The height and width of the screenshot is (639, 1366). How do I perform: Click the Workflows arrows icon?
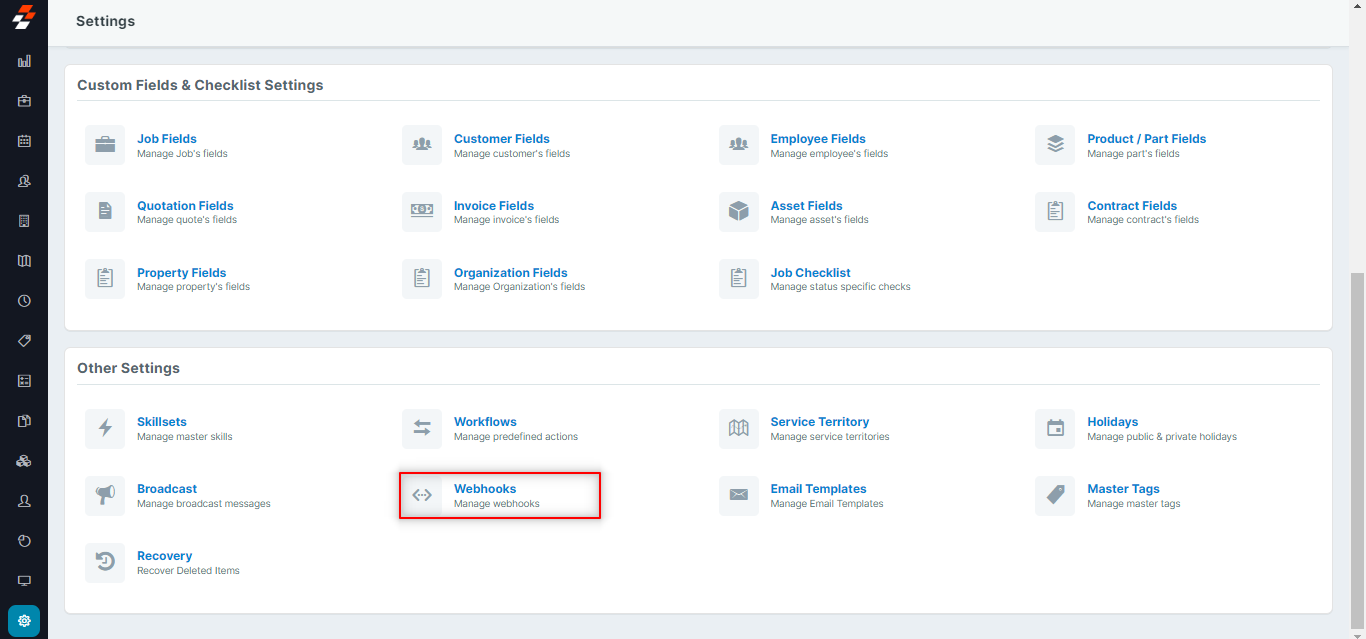click(422, 428)
